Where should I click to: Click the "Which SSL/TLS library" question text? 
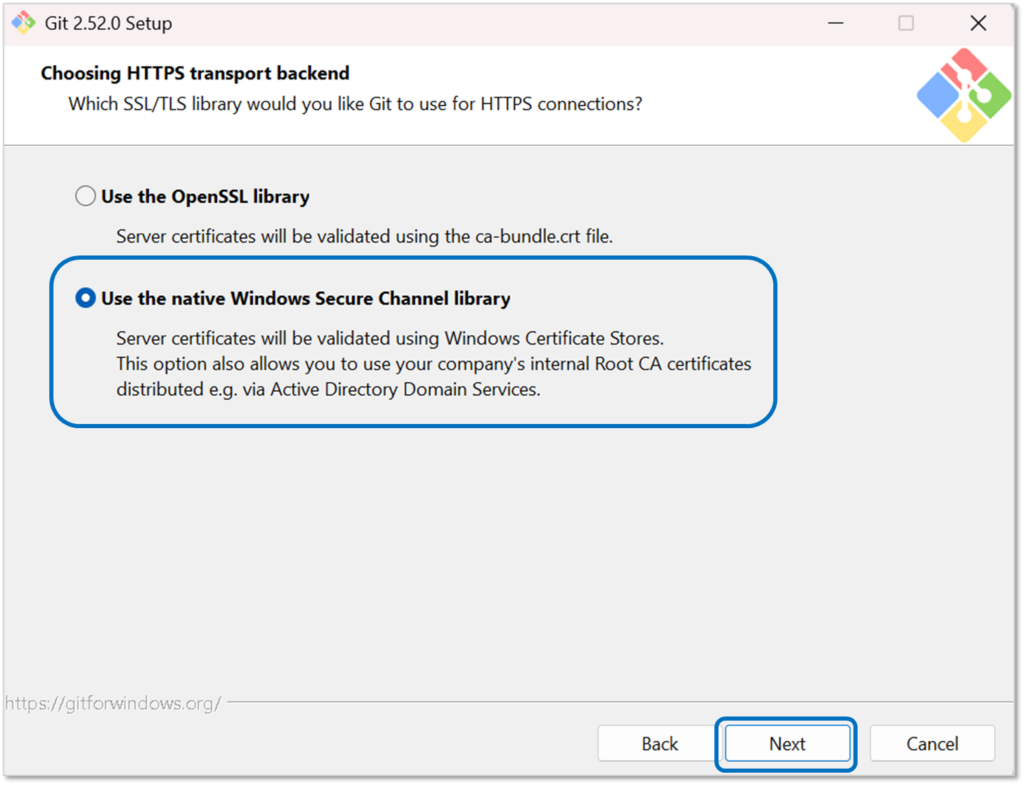point(355,103)
